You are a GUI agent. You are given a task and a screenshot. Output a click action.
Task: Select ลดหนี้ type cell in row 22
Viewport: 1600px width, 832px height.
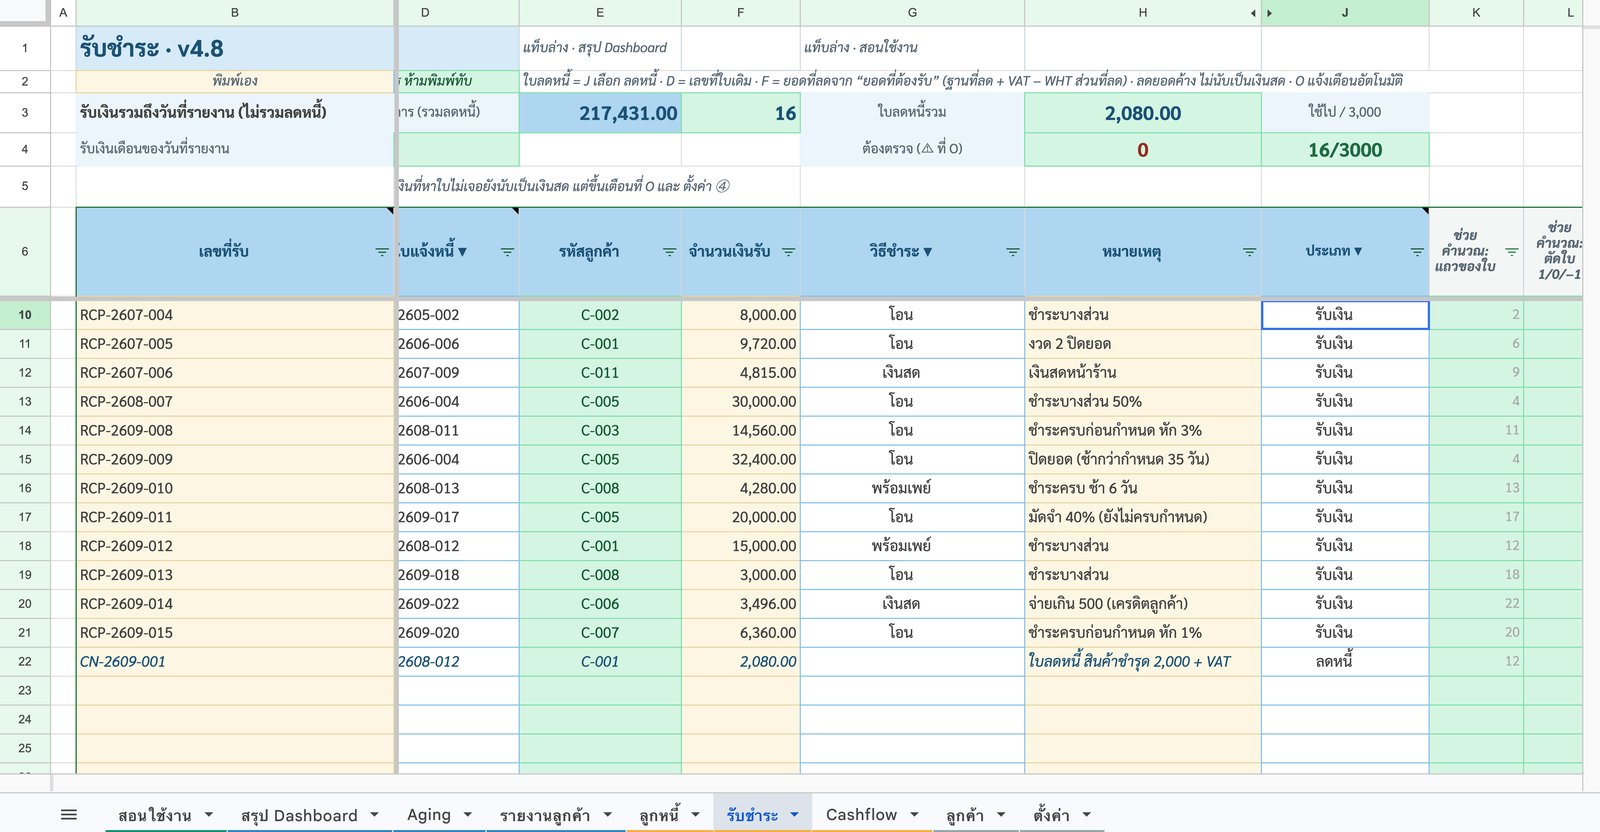click(x=1345, y=662)
